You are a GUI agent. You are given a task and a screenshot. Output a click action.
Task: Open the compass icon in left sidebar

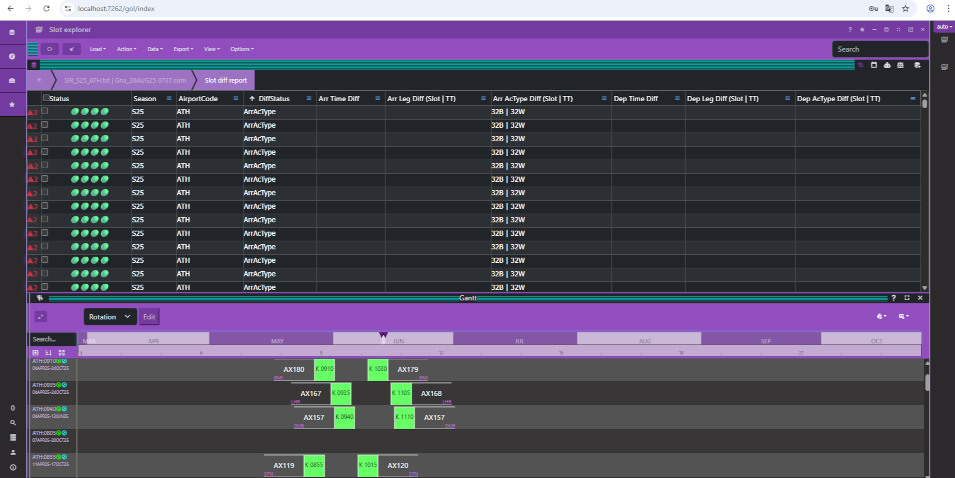(x=12, y=56)
